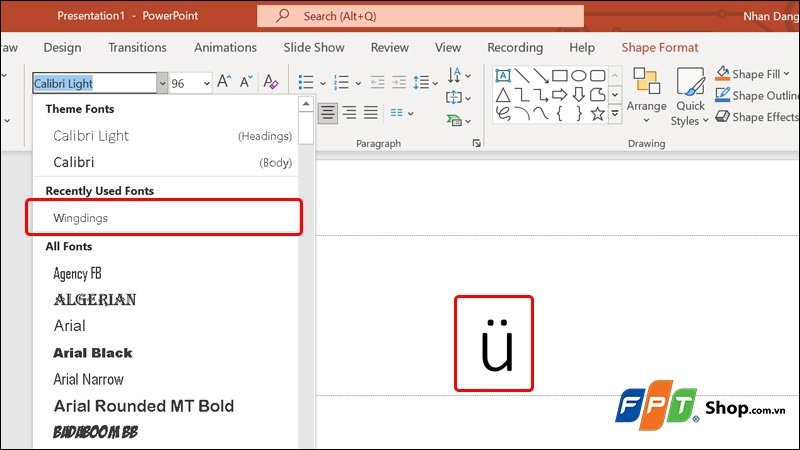Switch to Slide Show tab

point(314,47)
